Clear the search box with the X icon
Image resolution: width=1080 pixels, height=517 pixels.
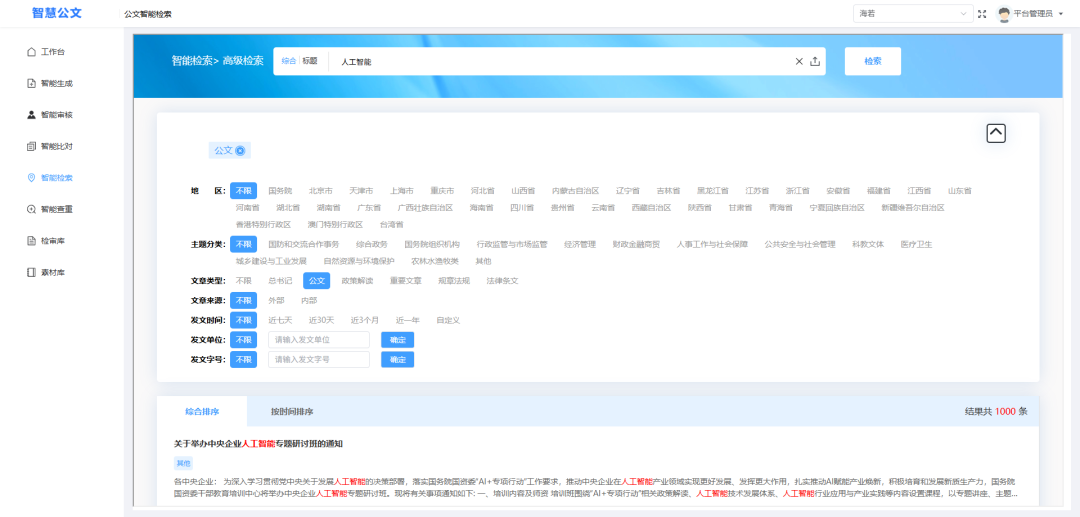pyautogui.click(x=799, y=61)
